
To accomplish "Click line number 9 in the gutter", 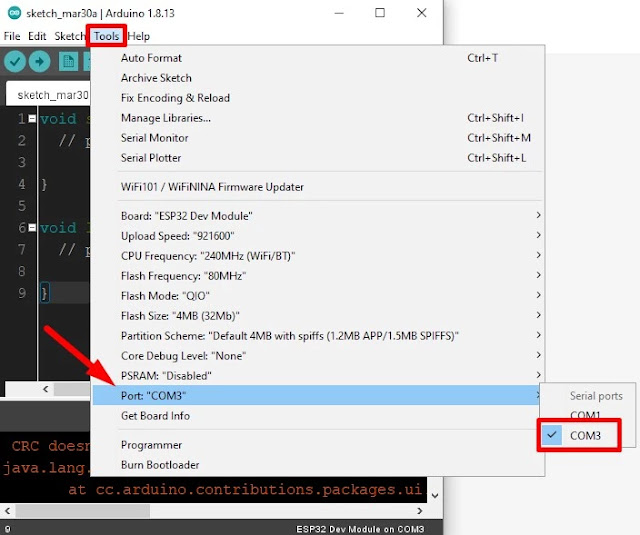I will [22, 293].
